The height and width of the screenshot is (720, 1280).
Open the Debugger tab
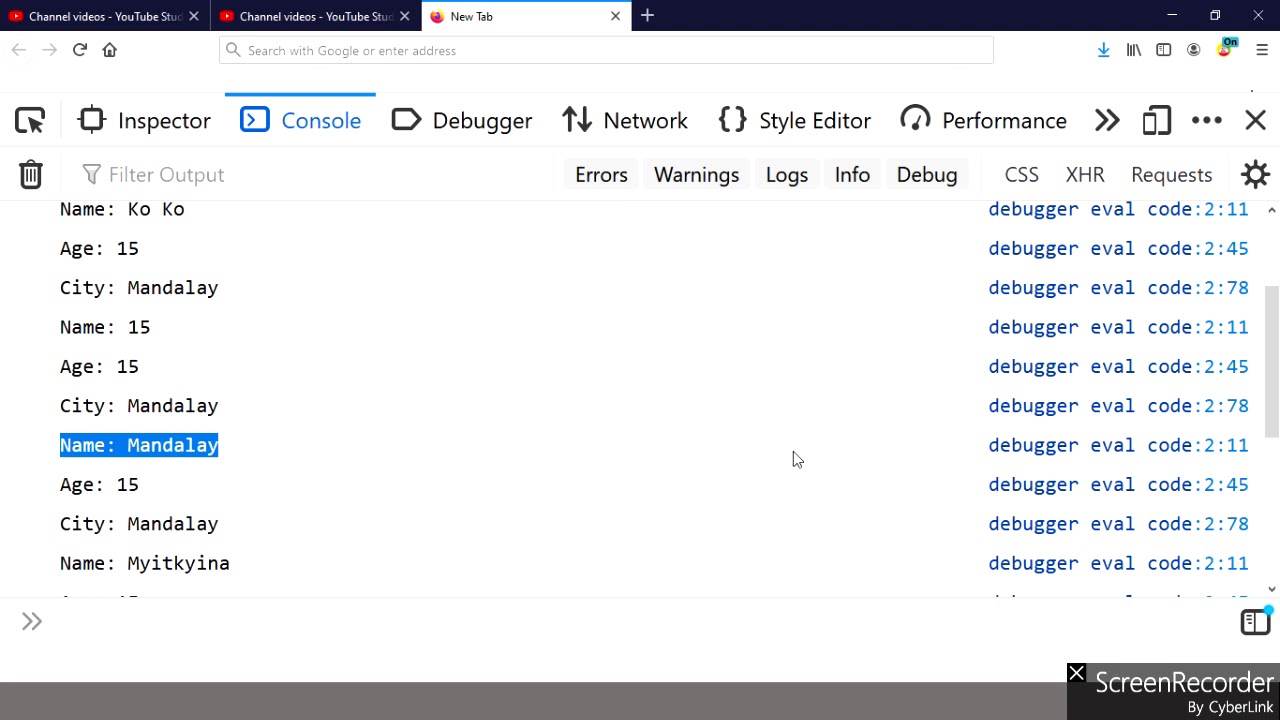click(x=462, y=121)
